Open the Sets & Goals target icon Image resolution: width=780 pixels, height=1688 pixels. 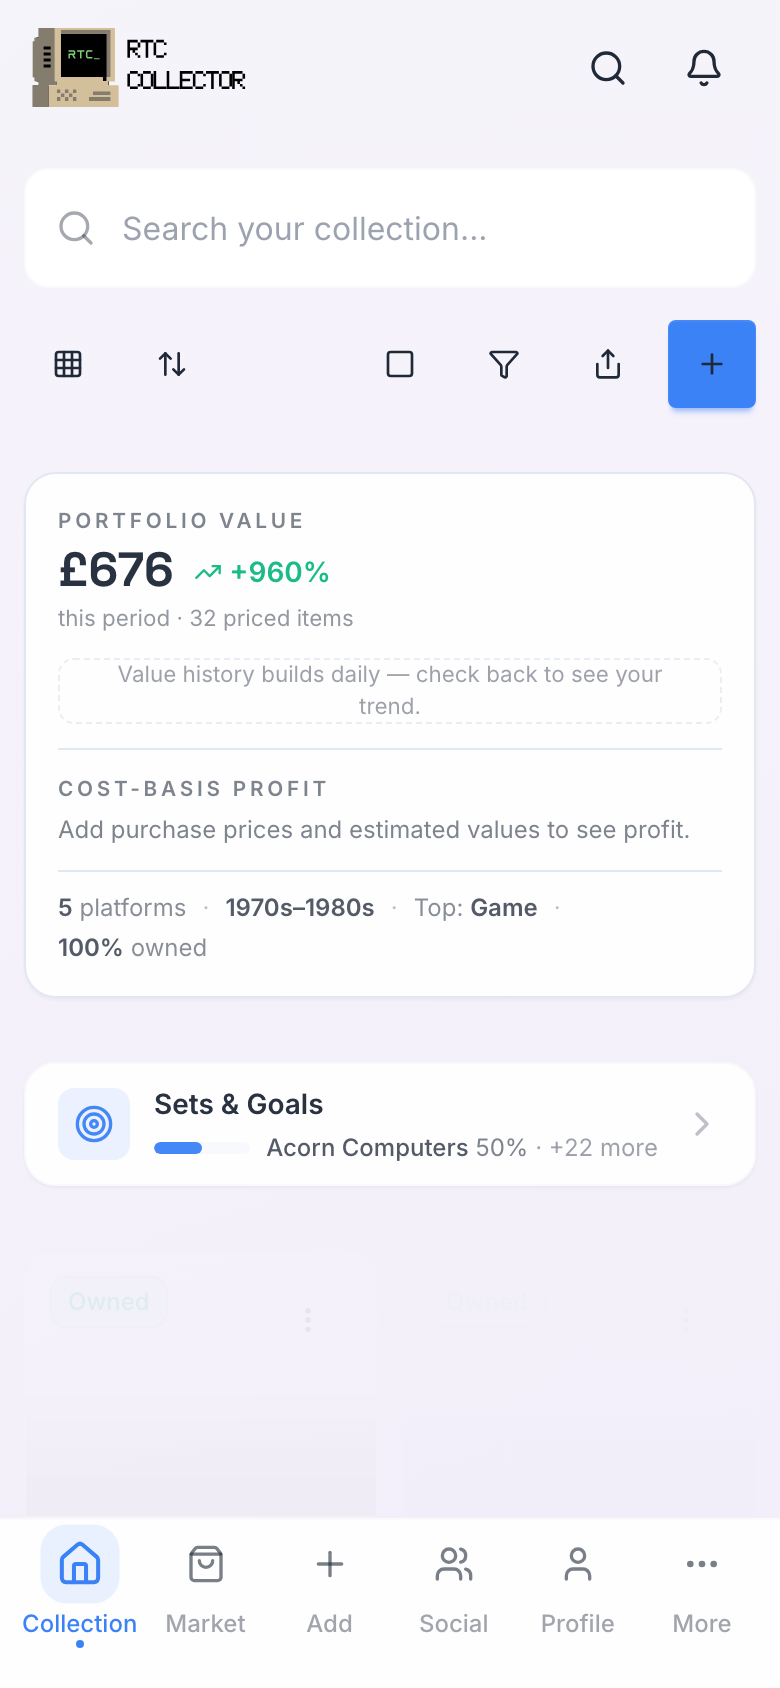[x=94, y=1124]
